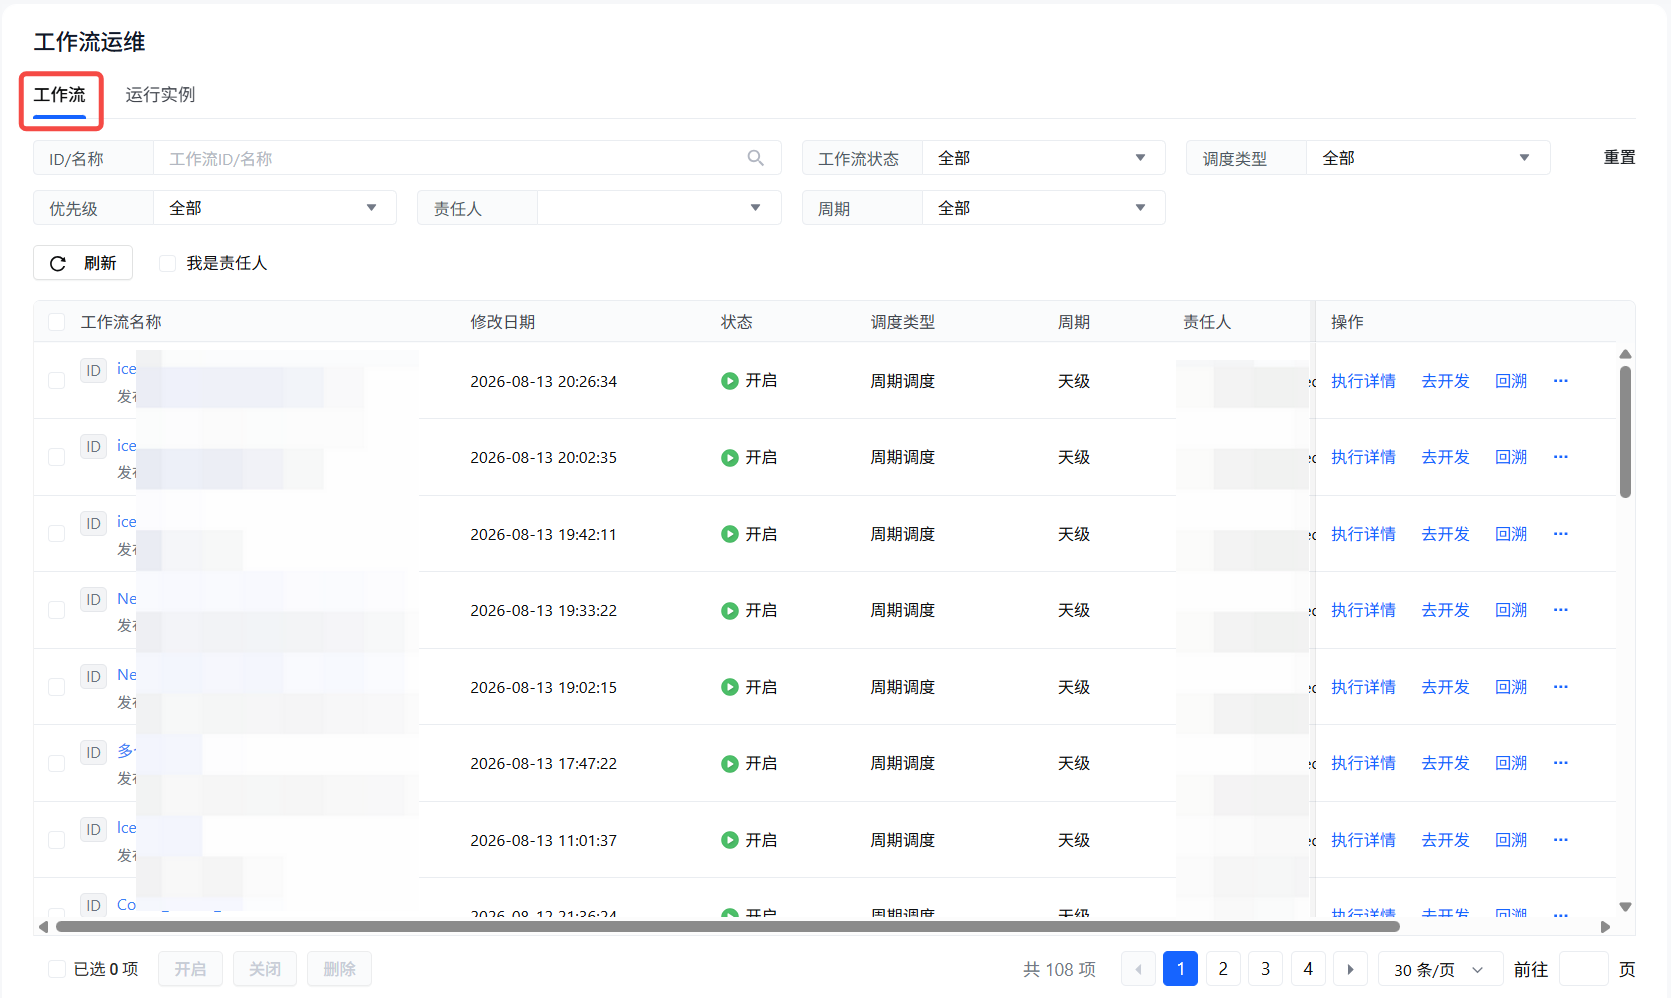Enable the 我是责任人 checkbox

(x=168, y=263)
